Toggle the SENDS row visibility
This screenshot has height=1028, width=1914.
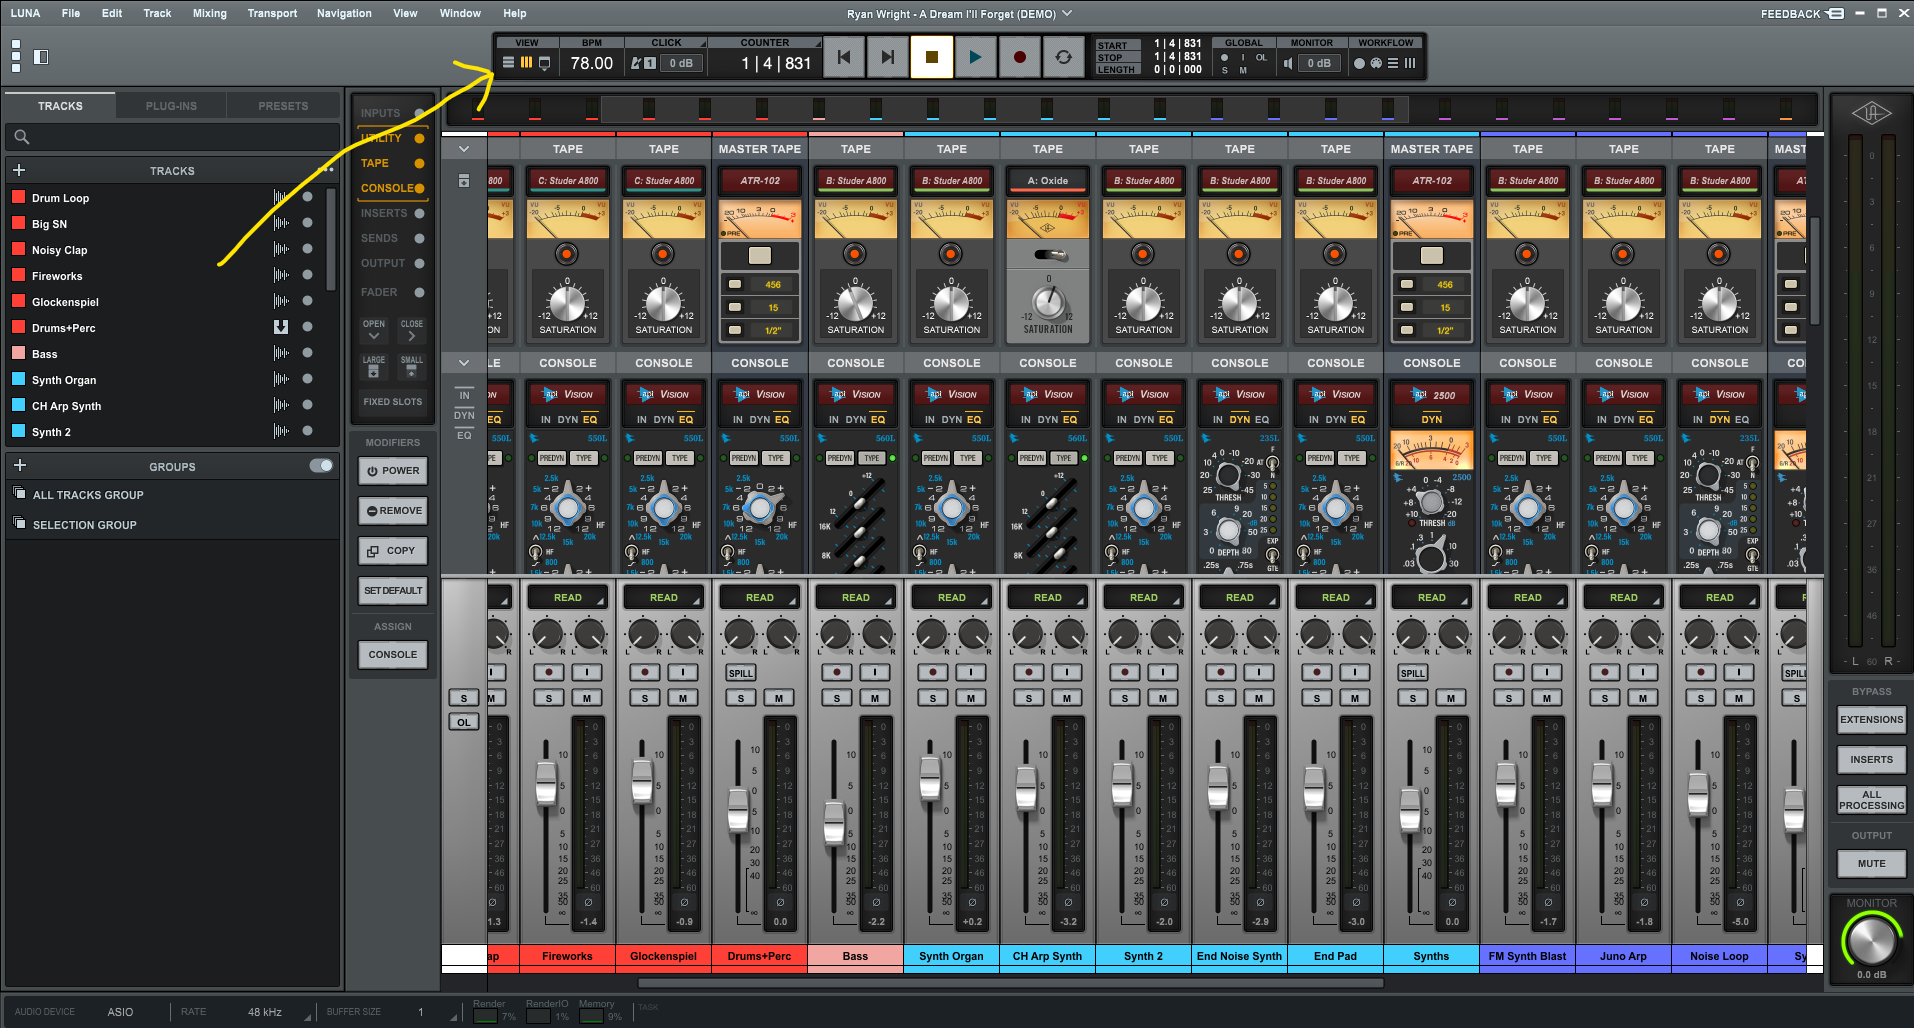(419, 238)
